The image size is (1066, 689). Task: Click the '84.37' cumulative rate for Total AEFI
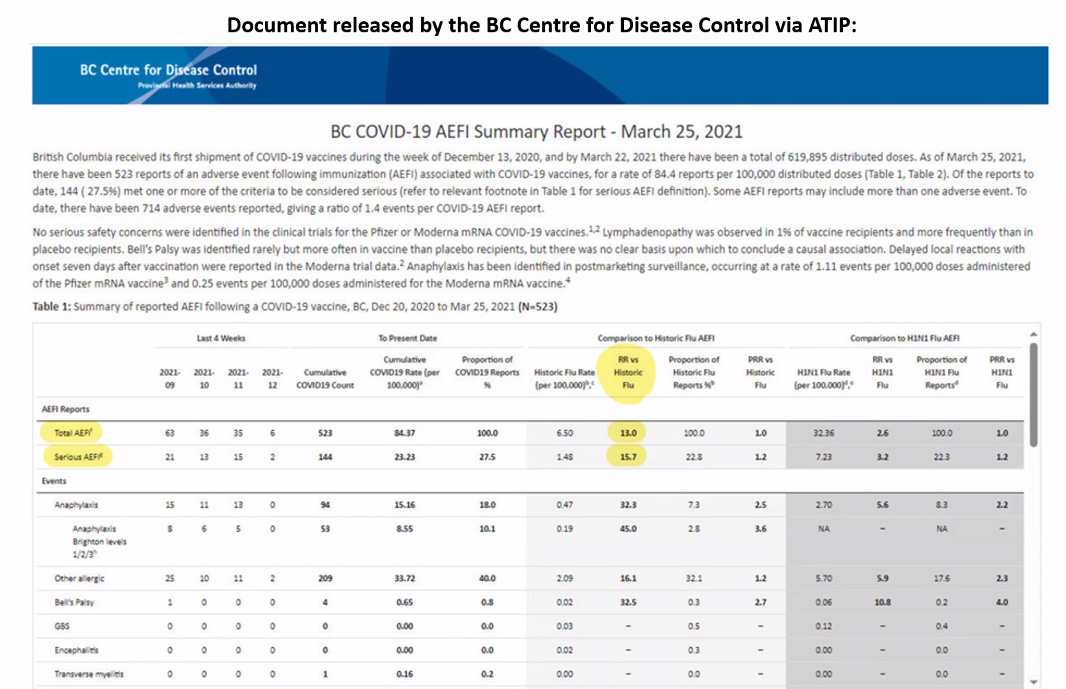(405, 433)
